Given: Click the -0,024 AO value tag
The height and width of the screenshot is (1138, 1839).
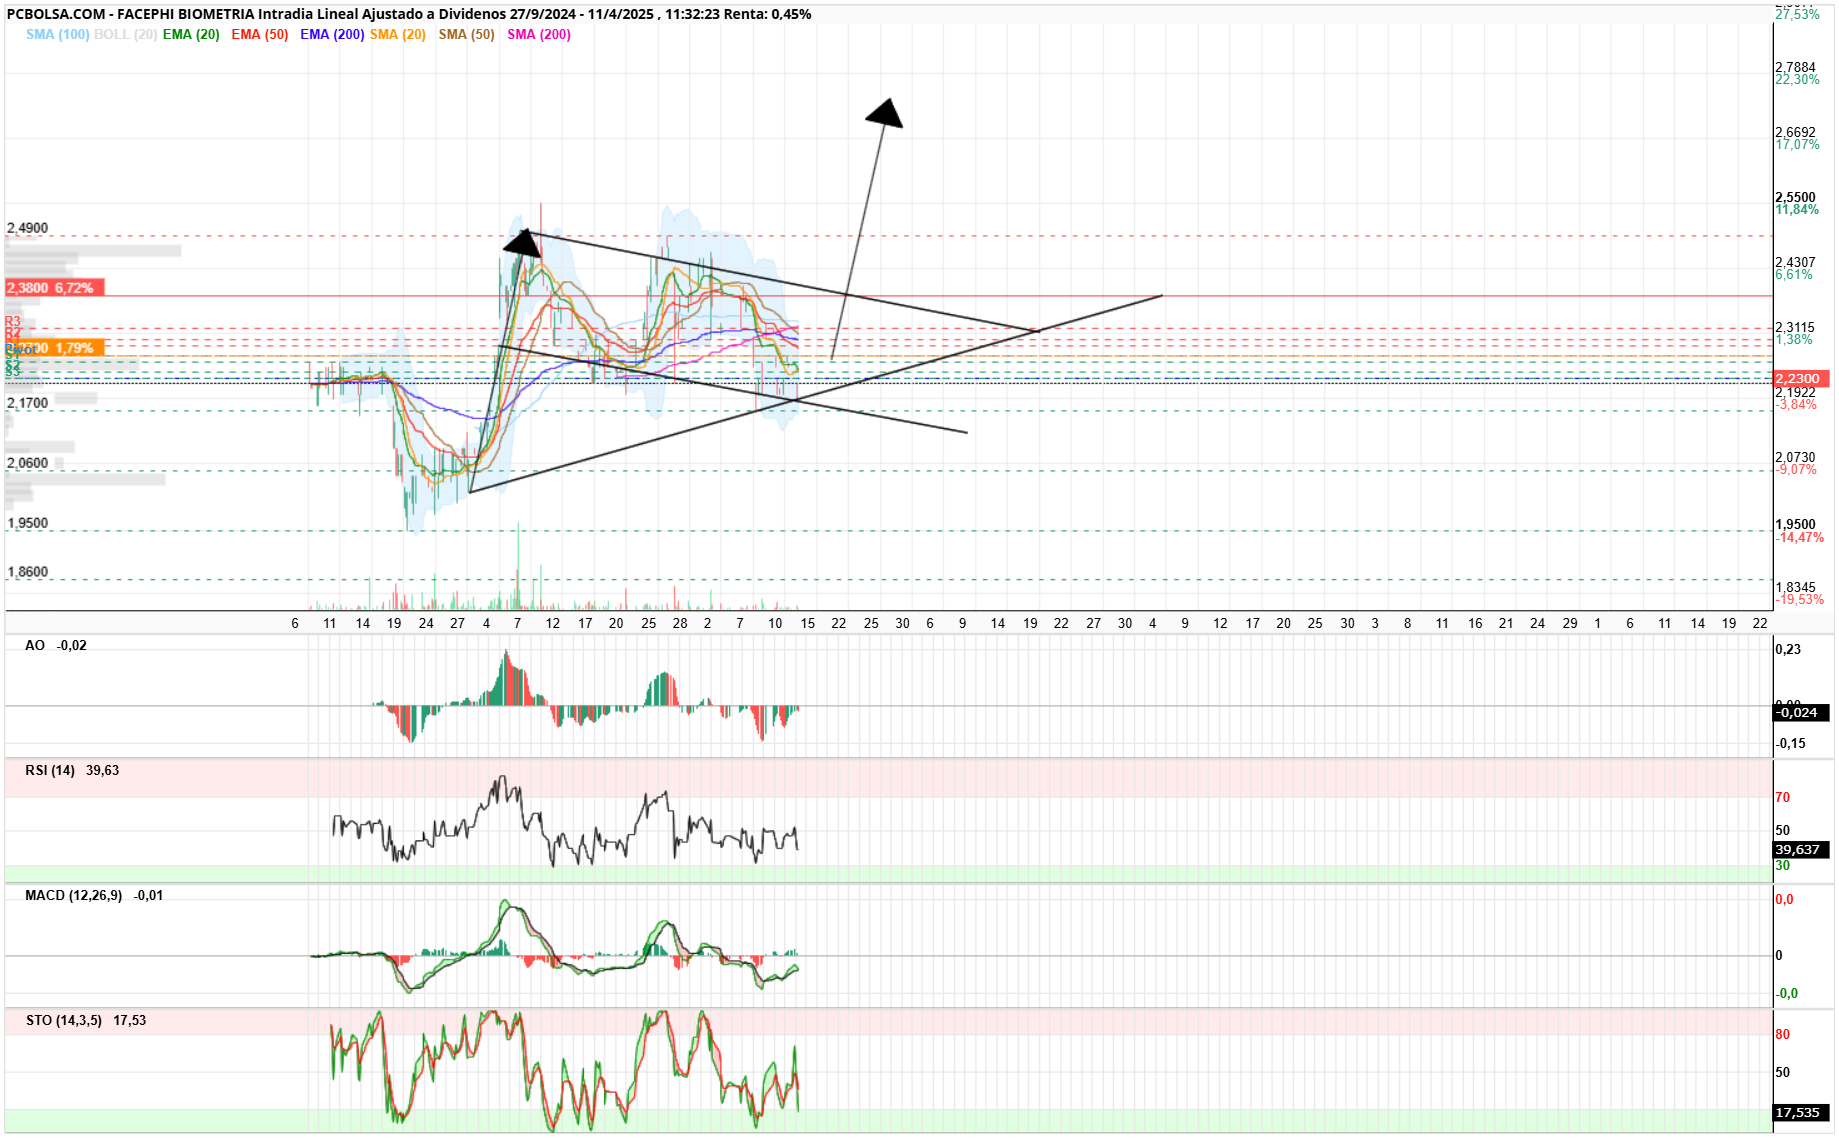Looking at the screenshot, I should [1801, 713].
